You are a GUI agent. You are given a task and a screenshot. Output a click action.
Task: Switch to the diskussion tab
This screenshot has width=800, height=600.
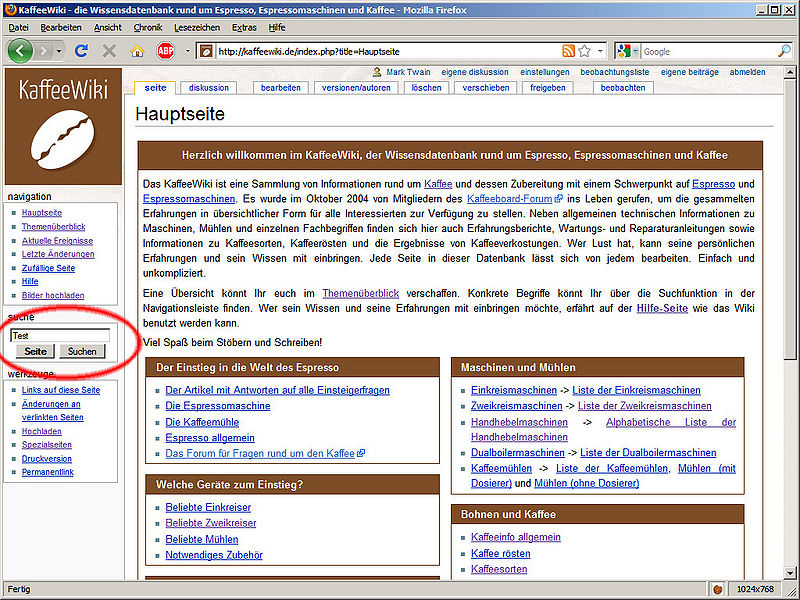coord(208,88)
